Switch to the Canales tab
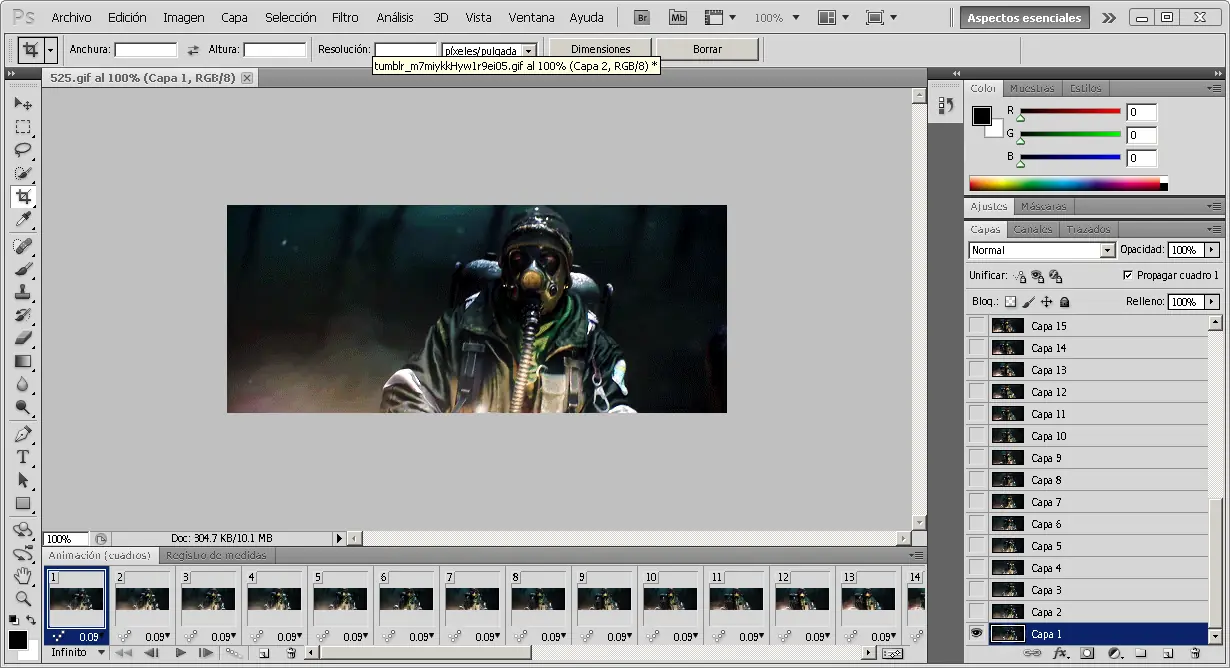The height and width of the screenshot is (668, 1230). pyautogui.click(x=1033, y=229)
